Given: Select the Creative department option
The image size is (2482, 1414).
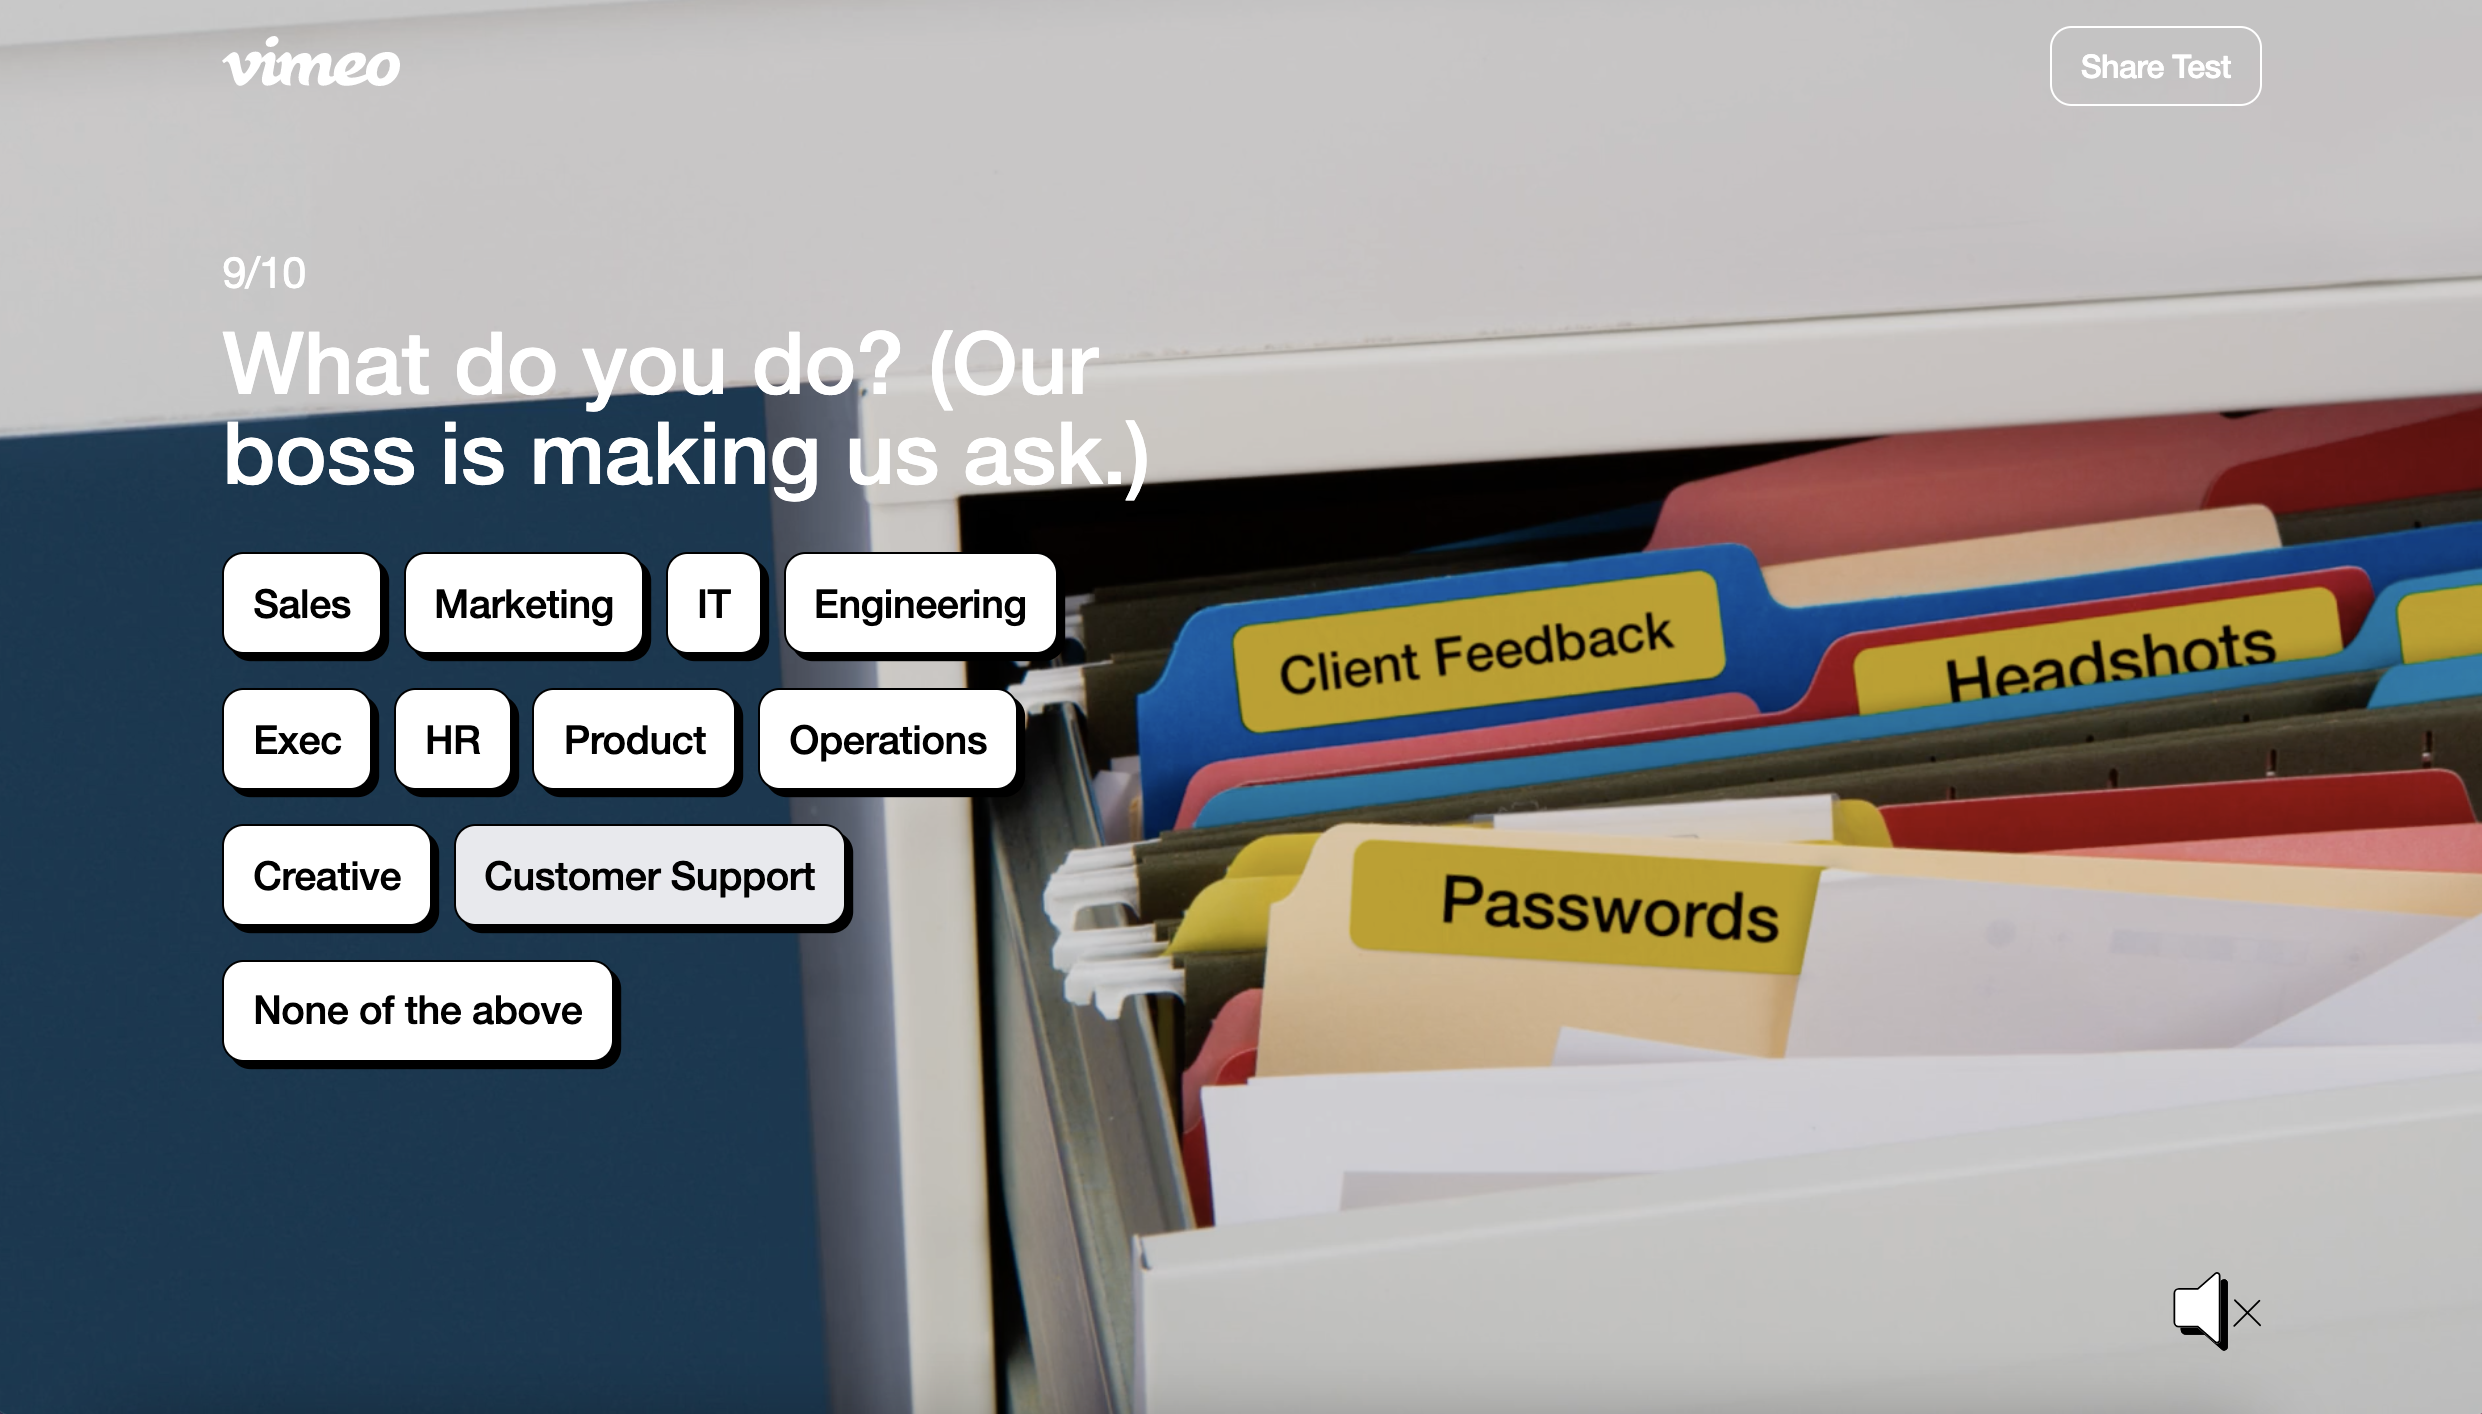Looking at the screenshot, I should click(326, 873).
